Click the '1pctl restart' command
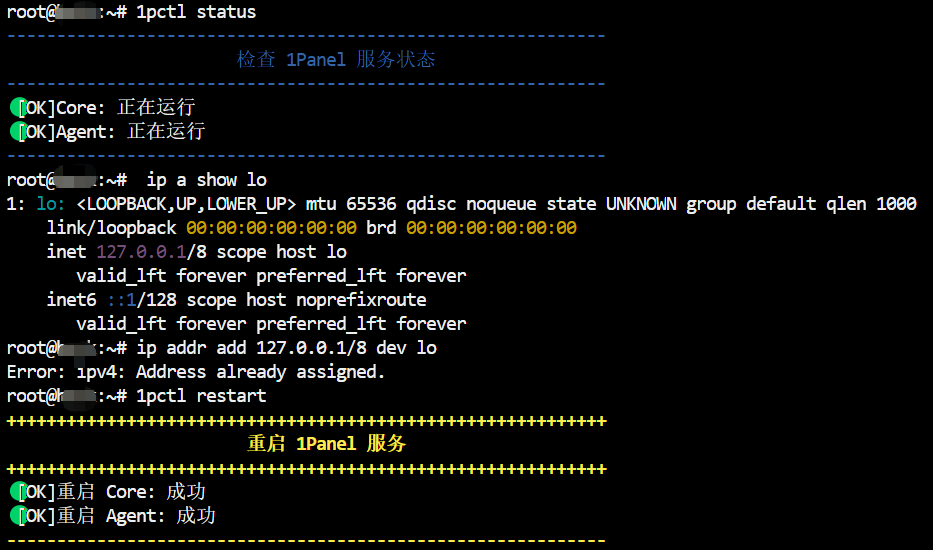This screenshot has width=933, height=550. (x=201, y=396)
